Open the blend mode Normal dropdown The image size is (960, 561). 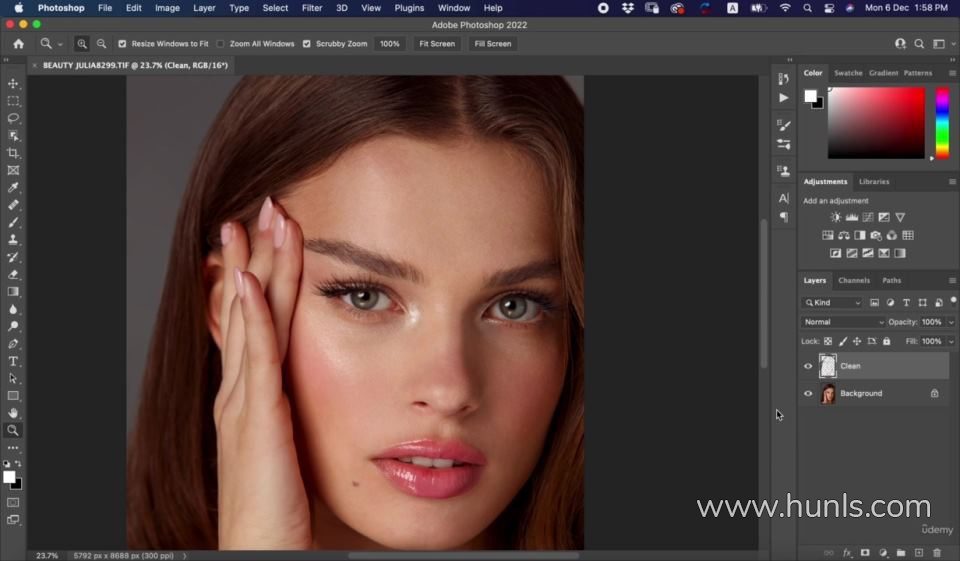coord(844,322)
